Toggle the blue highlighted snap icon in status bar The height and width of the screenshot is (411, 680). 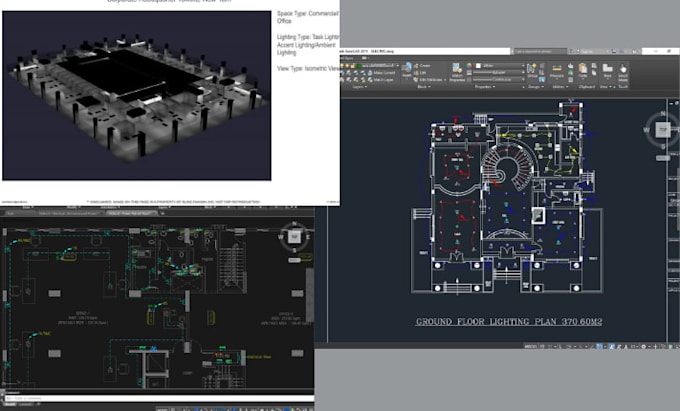click(x=599, y=346)
